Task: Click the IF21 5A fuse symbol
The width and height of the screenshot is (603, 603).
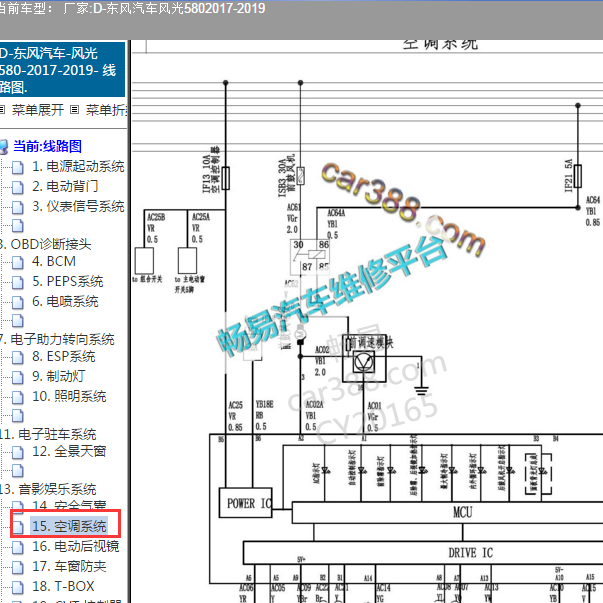Action: pyautogui.click(x=578, y=176)
